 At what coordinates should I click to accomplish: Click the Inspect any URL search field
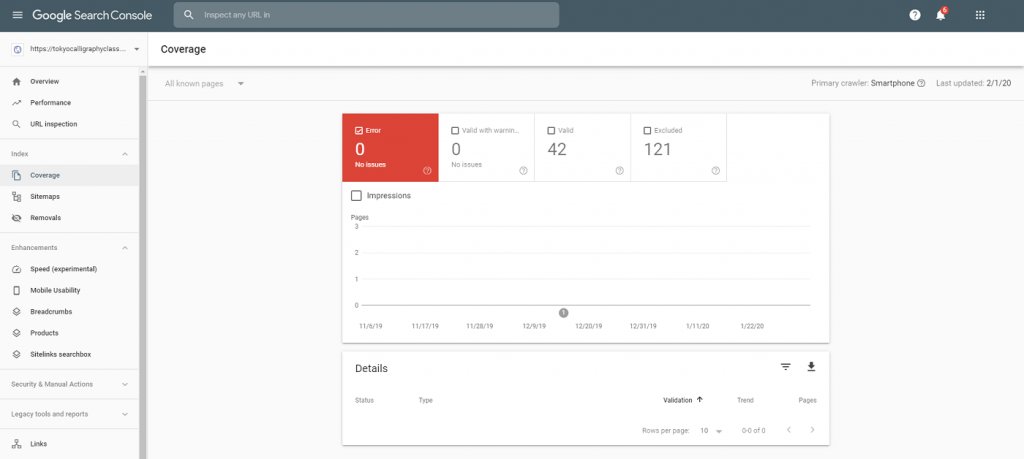(366, 14)
